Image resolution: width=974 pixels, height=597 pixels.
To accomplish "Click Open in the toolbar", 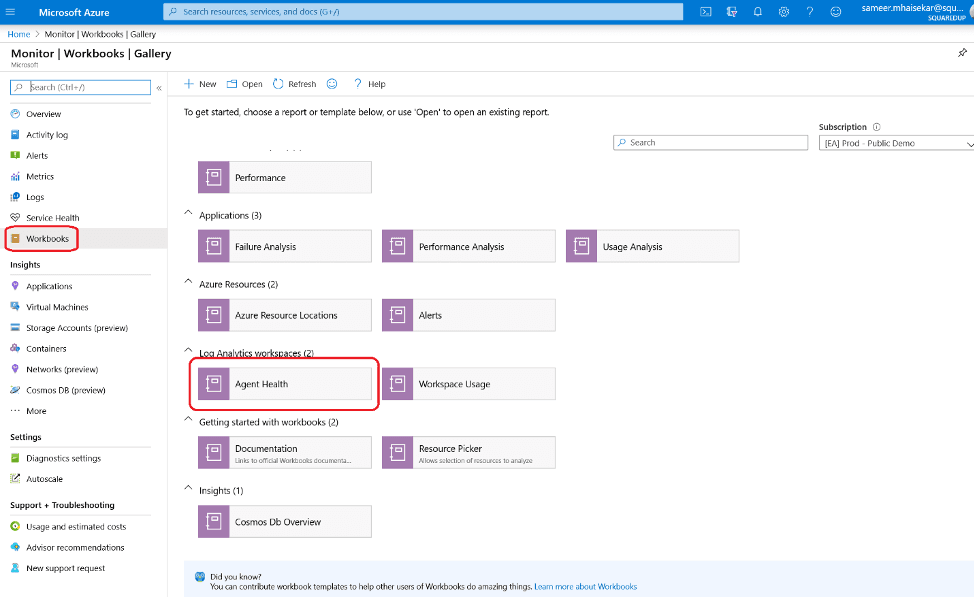I will (245, 84).
